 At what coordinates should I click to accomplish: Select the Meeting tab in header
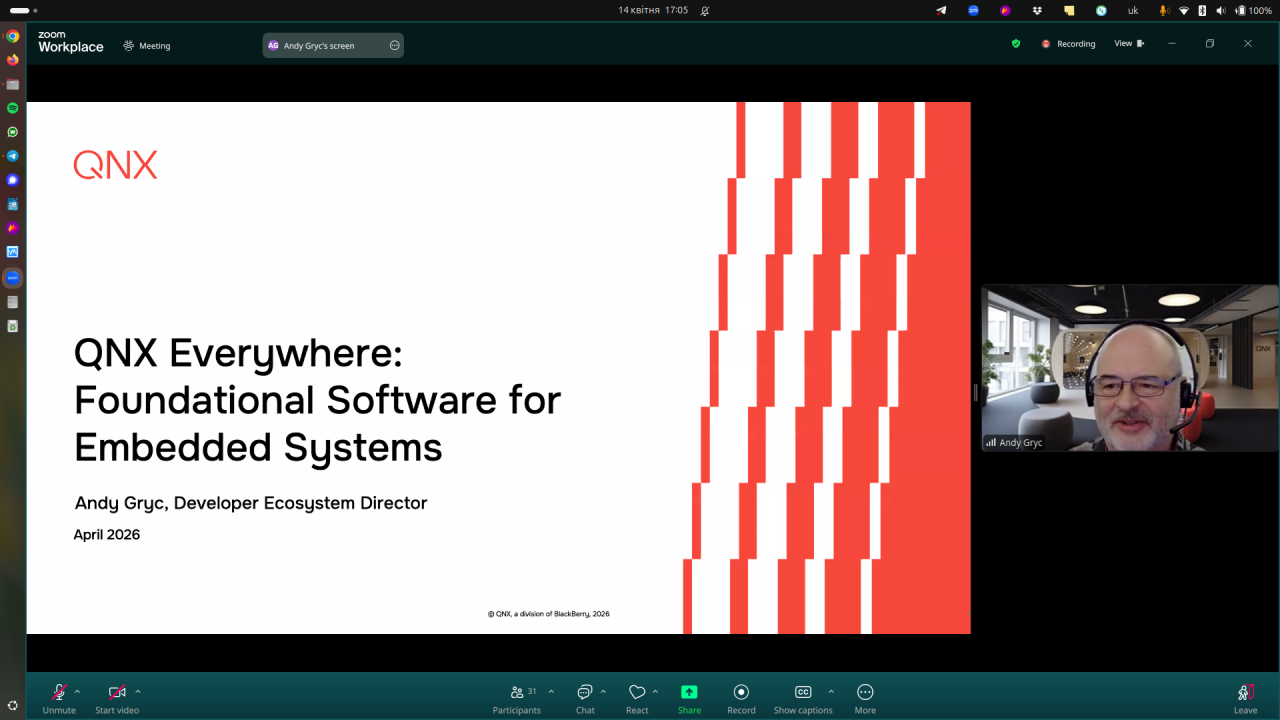[x=147, y=46]
